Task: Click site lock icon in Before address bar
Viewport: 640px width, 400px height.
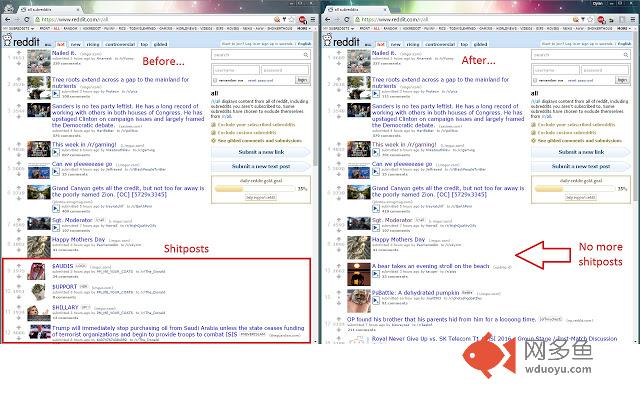Action: tap(38, 20)
